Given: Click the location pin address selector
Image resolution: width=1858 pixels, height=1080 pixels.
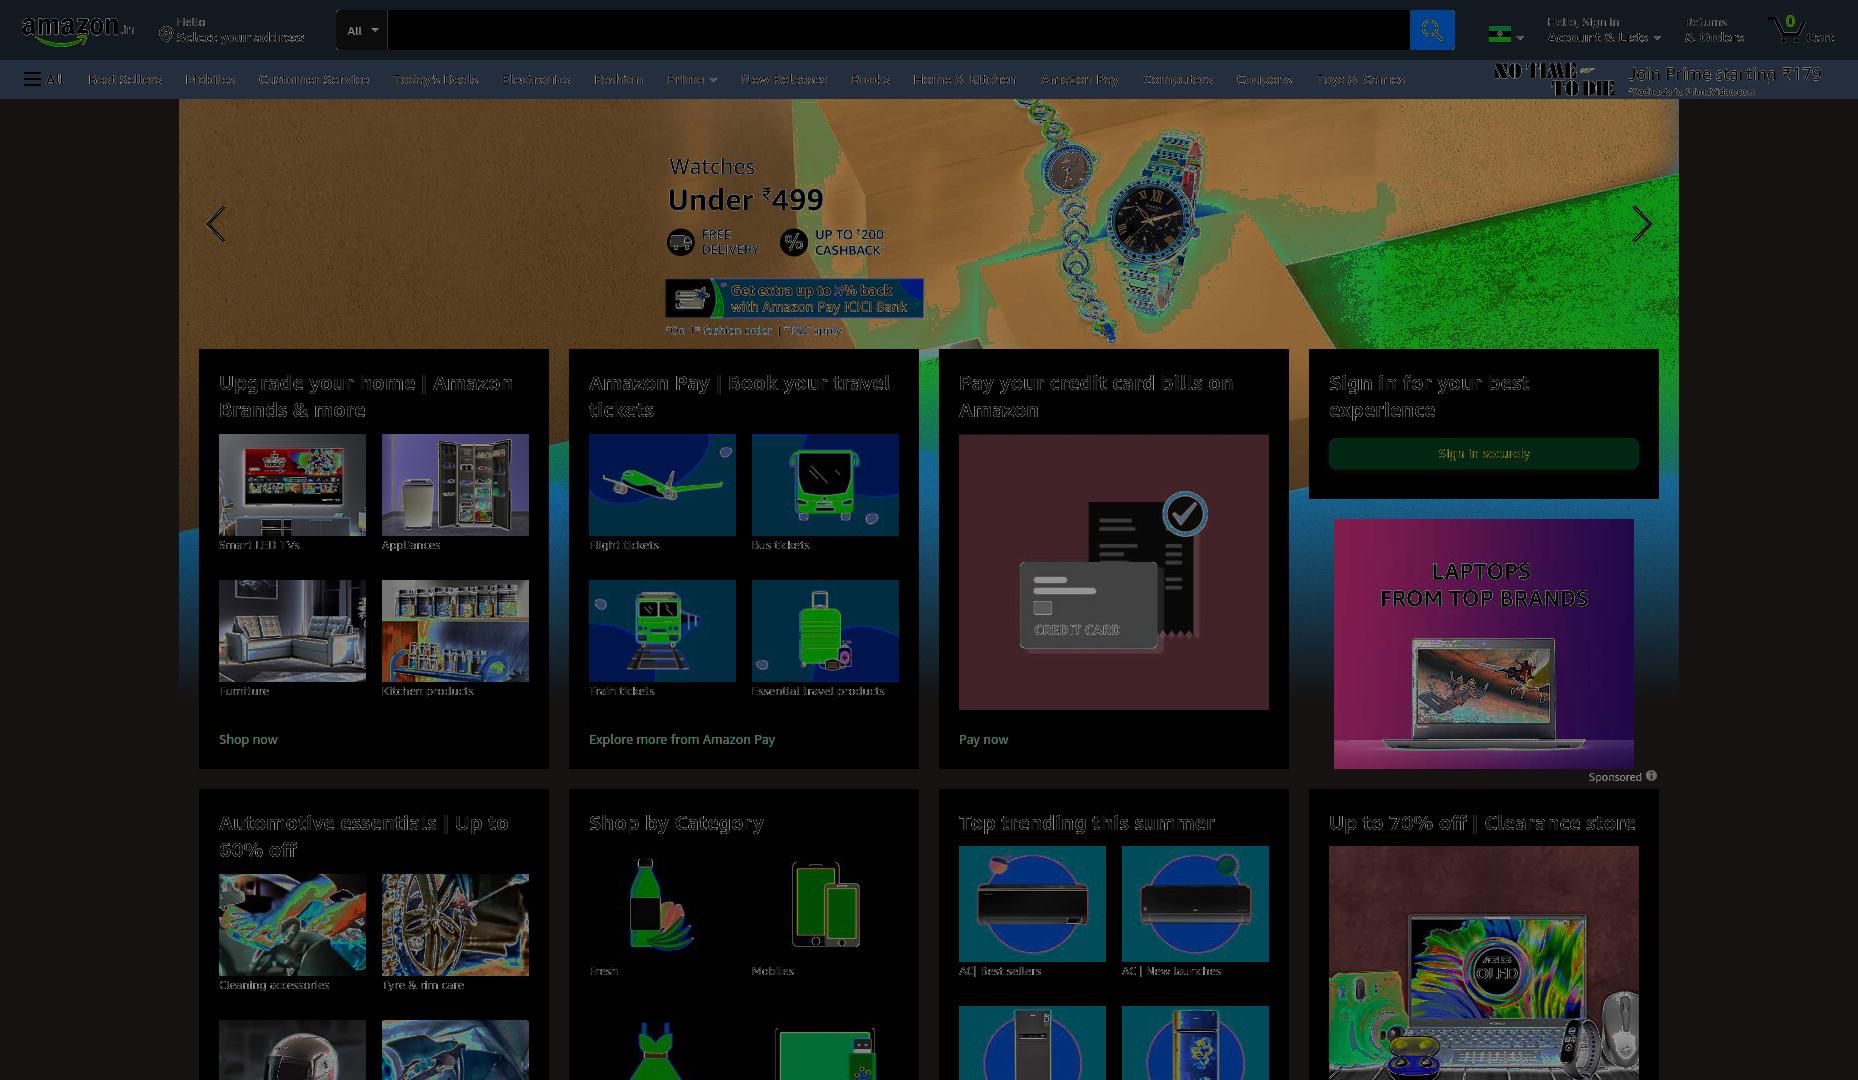Looking at the screenshot, I should pos(232,30).
